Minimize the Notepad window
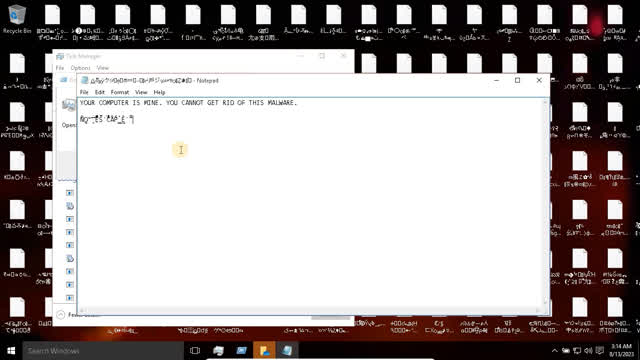640x360 pixels. click(x=496, y=80)
